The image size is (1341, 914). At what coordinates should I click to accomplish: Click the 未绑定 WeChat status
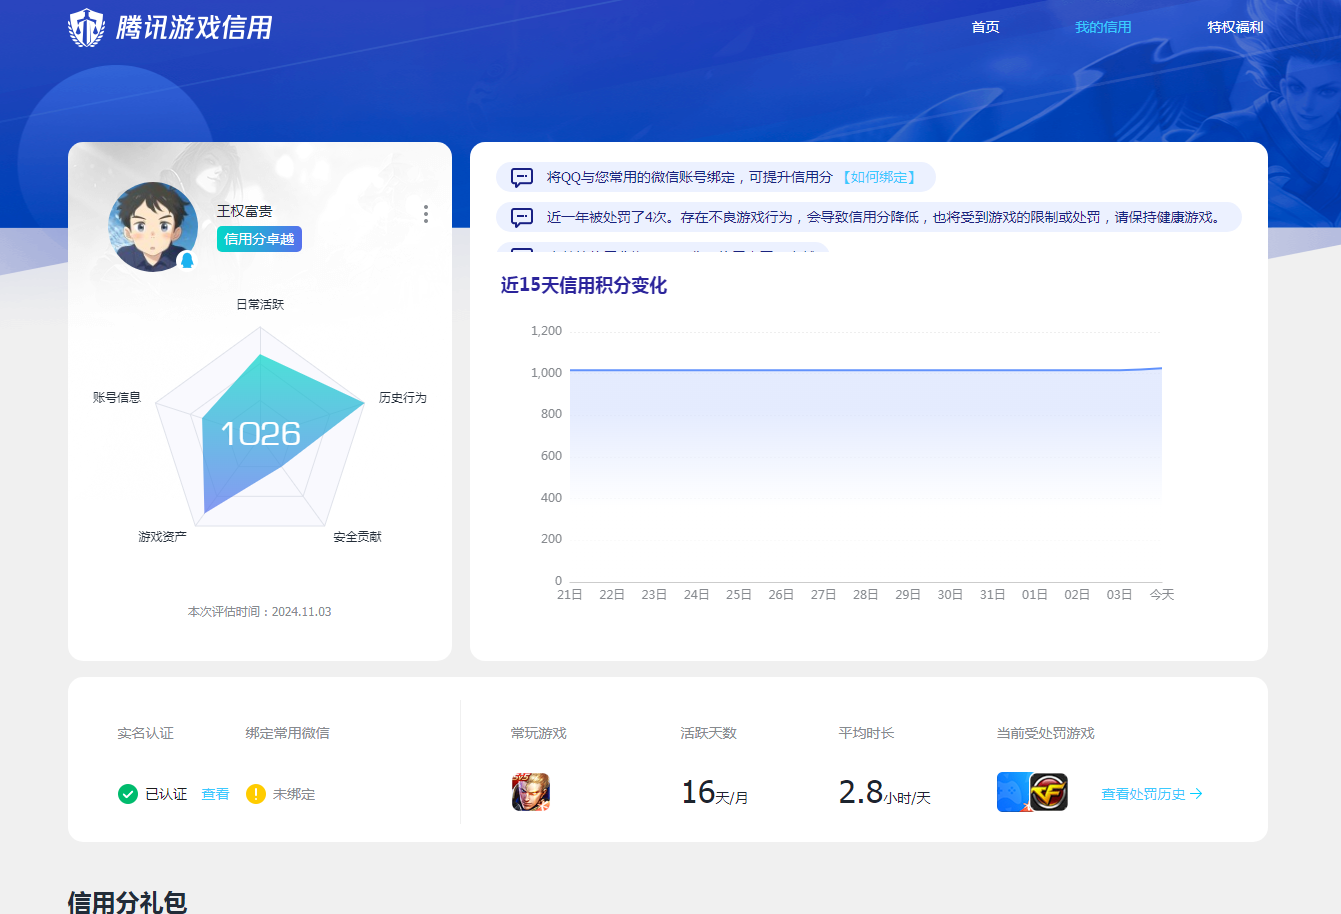(x=294, y=794)
